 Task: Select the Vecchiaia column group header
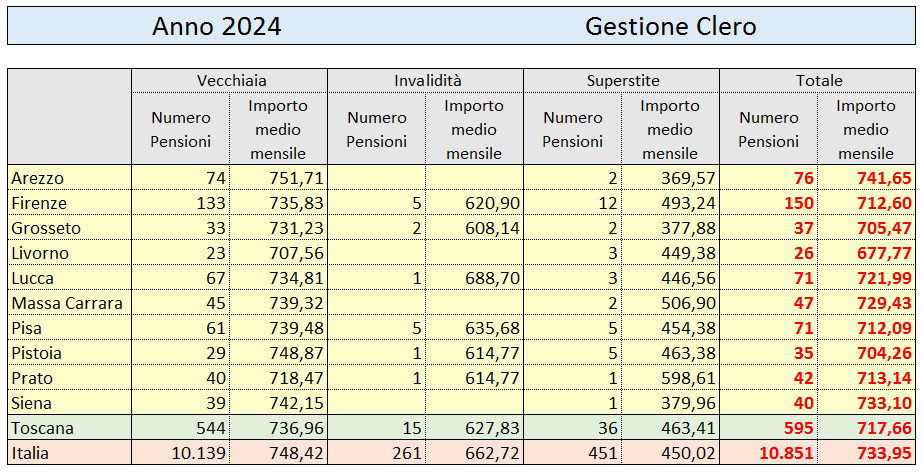point(230,81)
